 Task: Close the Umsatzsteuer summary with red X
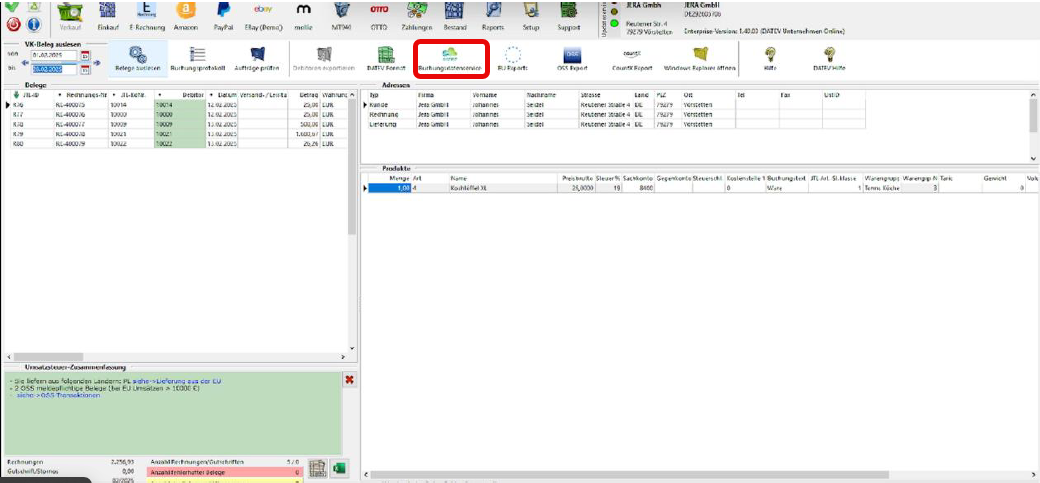349,380
